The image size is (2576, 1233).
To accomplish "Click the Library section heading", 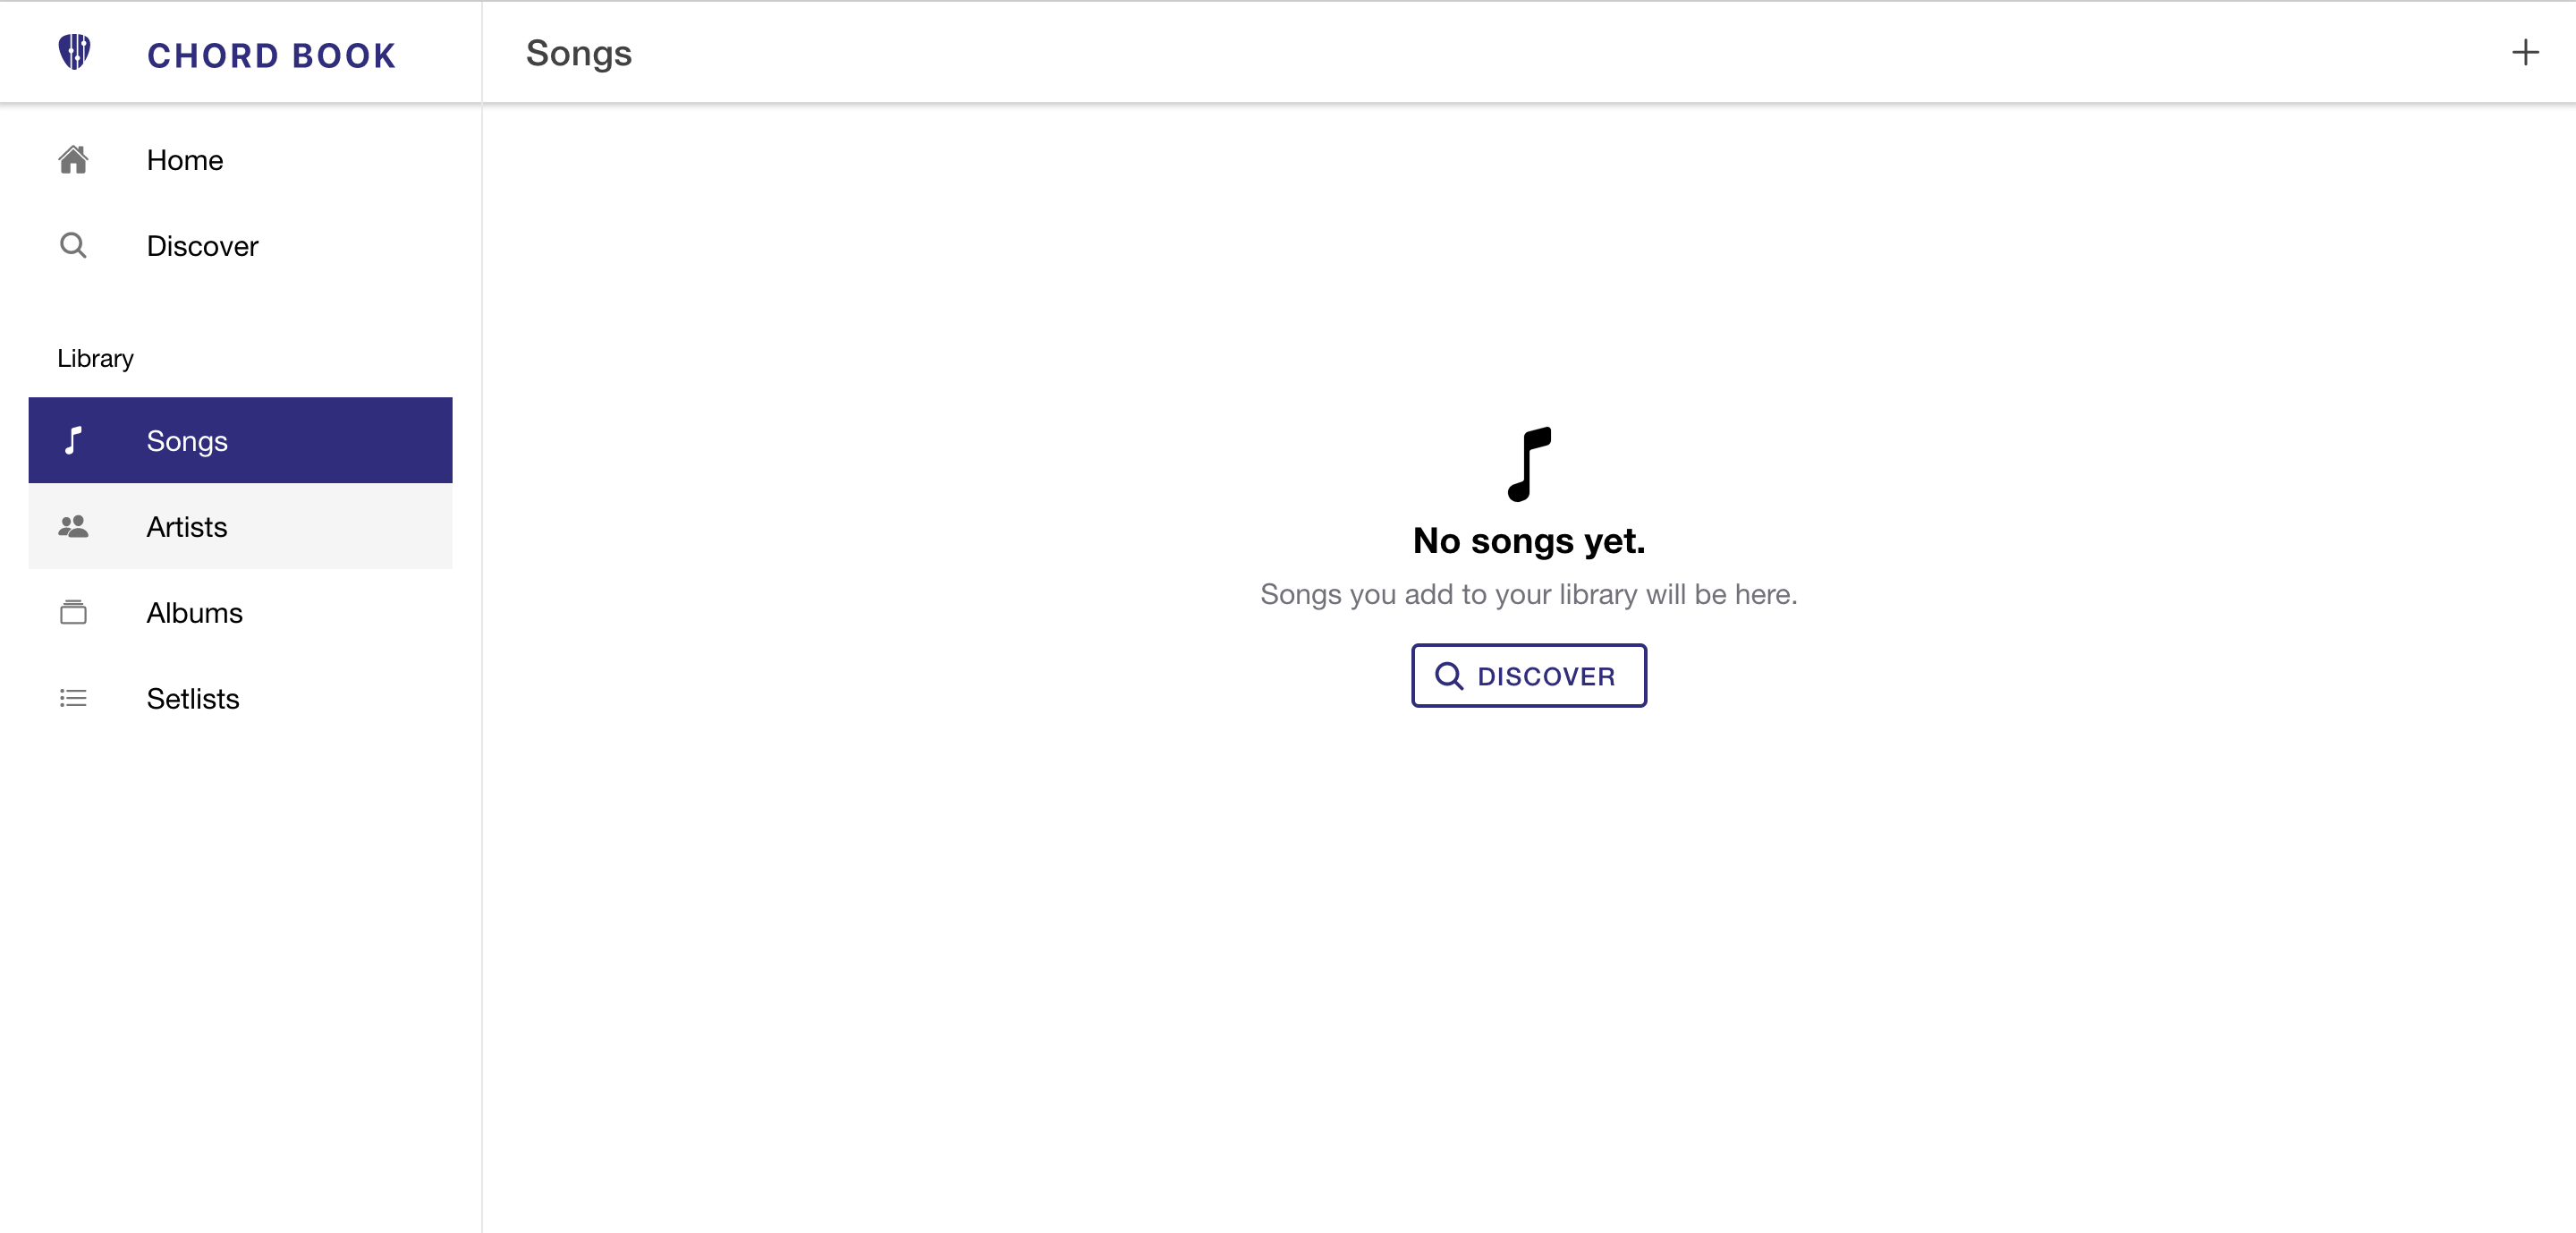I will [94, 357].
